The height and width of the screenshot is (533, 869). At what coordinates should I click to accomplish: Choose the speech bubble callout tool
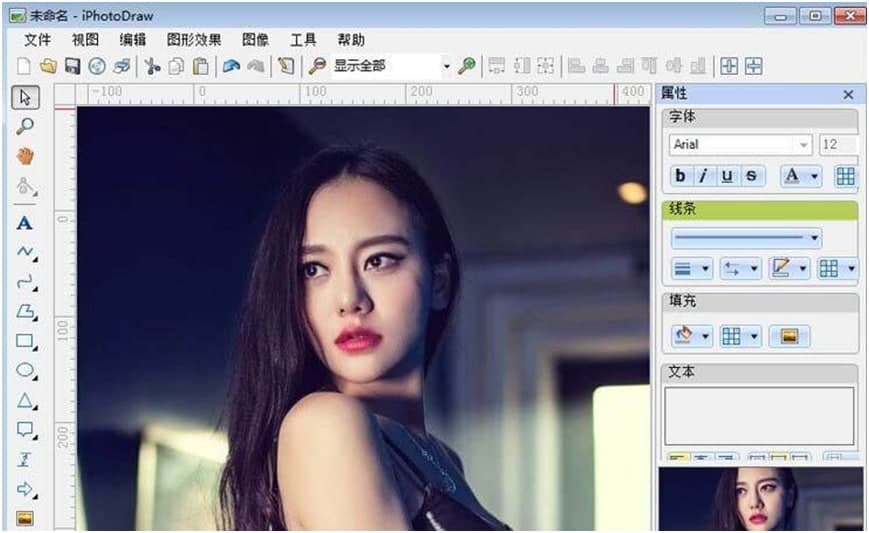tap(26, 430)
